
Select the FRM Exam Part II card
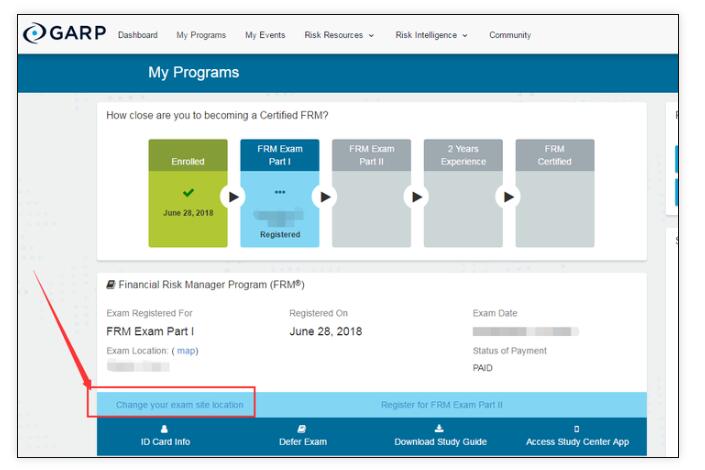(371, 193)
